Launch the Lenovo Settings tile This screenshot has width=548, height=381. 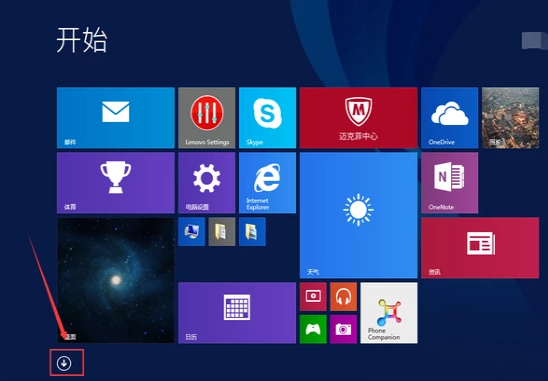tap(207, 118)
